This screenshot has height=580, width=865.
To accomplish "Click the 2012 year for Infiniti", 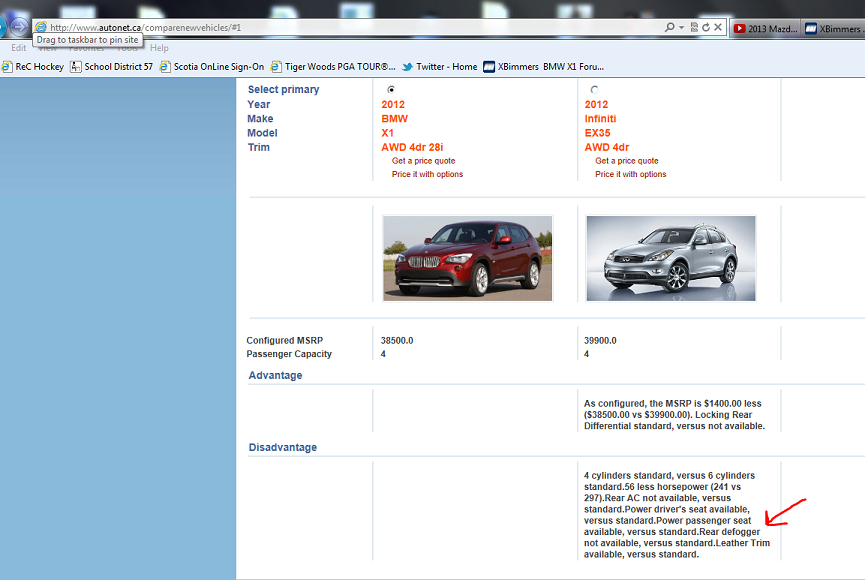I will point(596,104).
